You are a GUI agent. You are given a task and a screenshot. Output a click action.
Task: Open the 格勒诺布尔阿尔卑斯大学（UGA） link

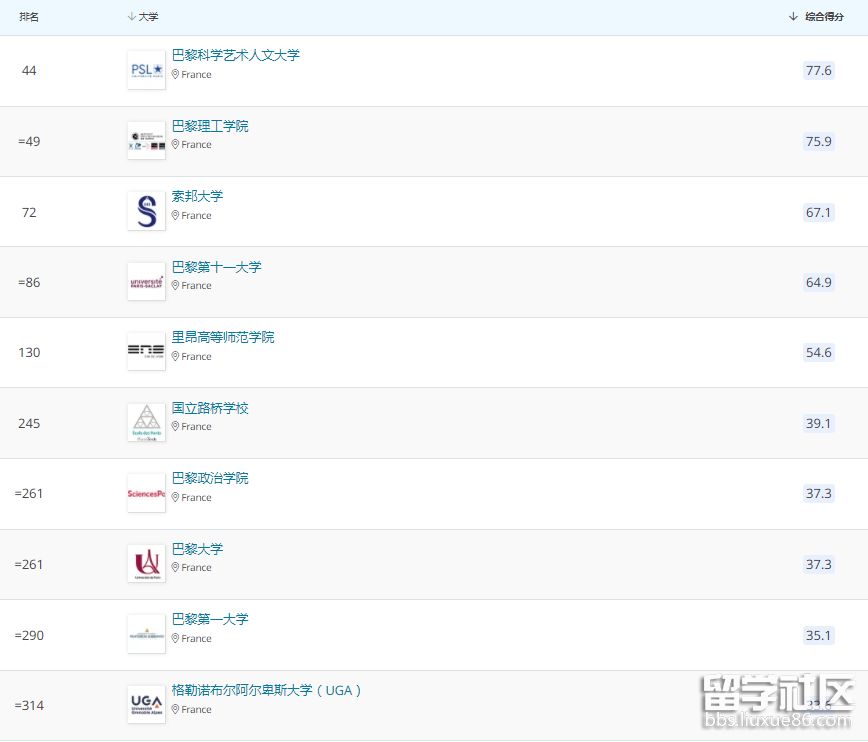pos(266,690)
